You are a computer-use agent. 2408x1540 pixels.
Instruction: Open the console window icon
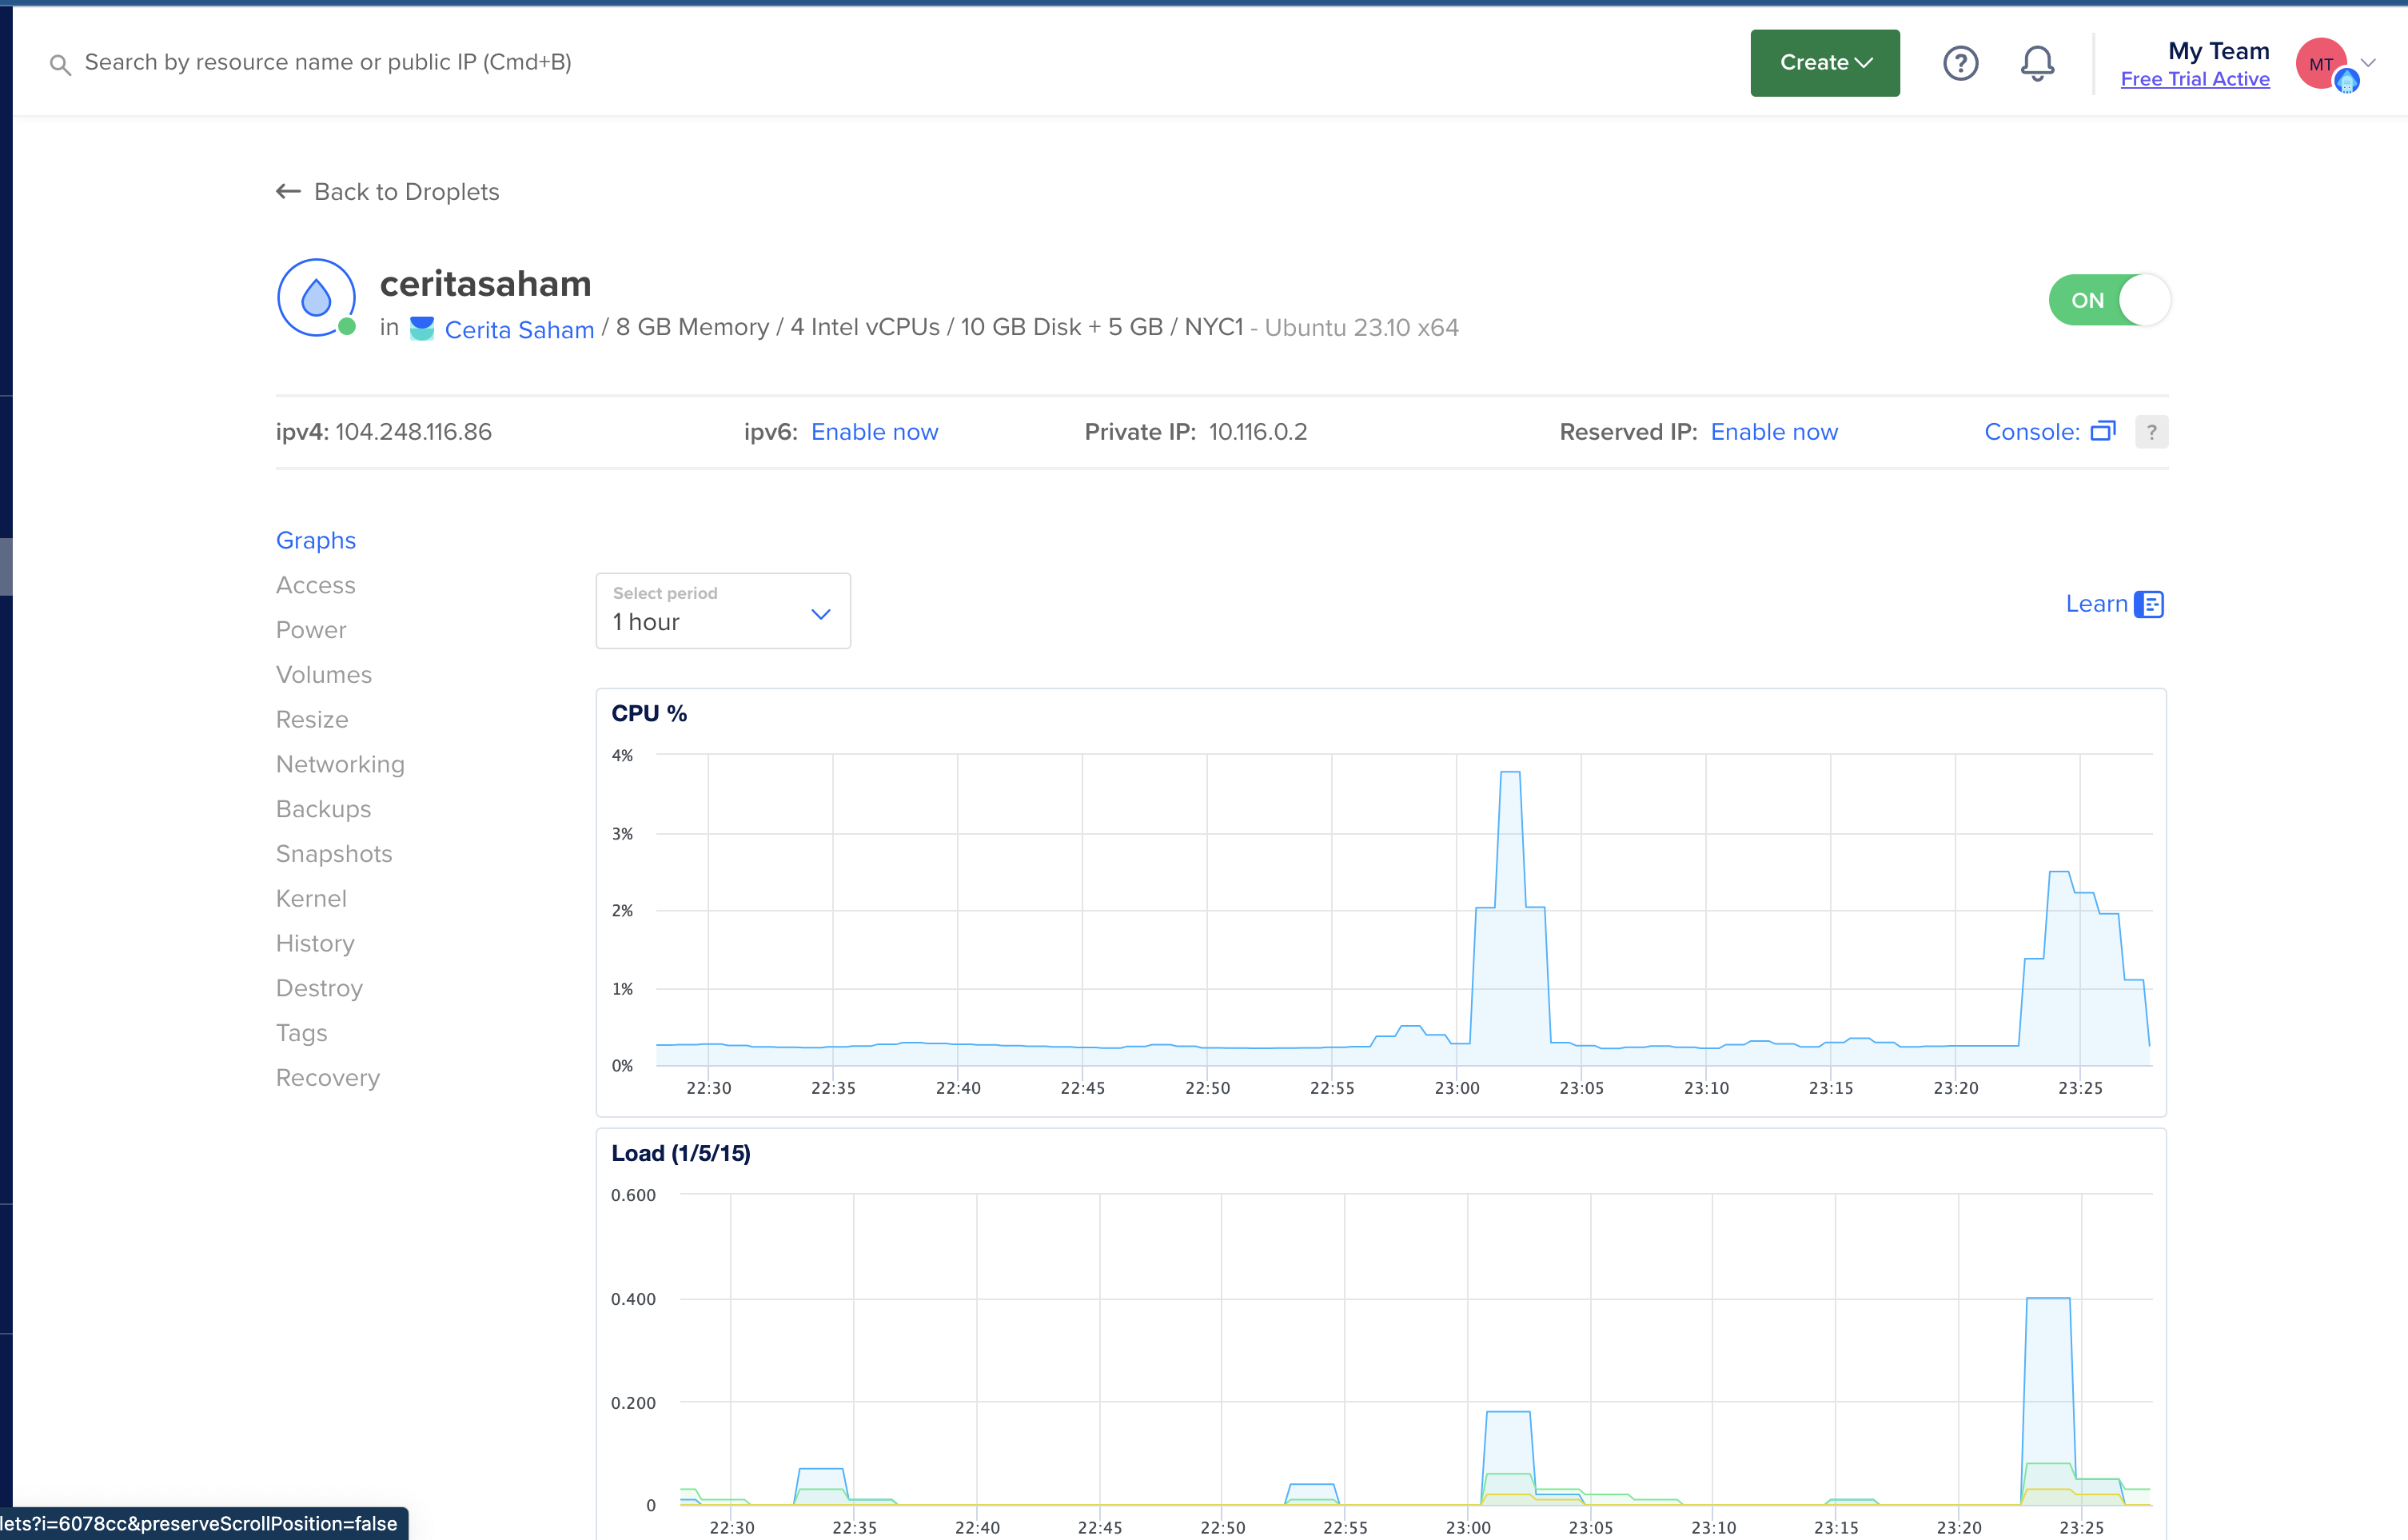tap(2103, 431)
